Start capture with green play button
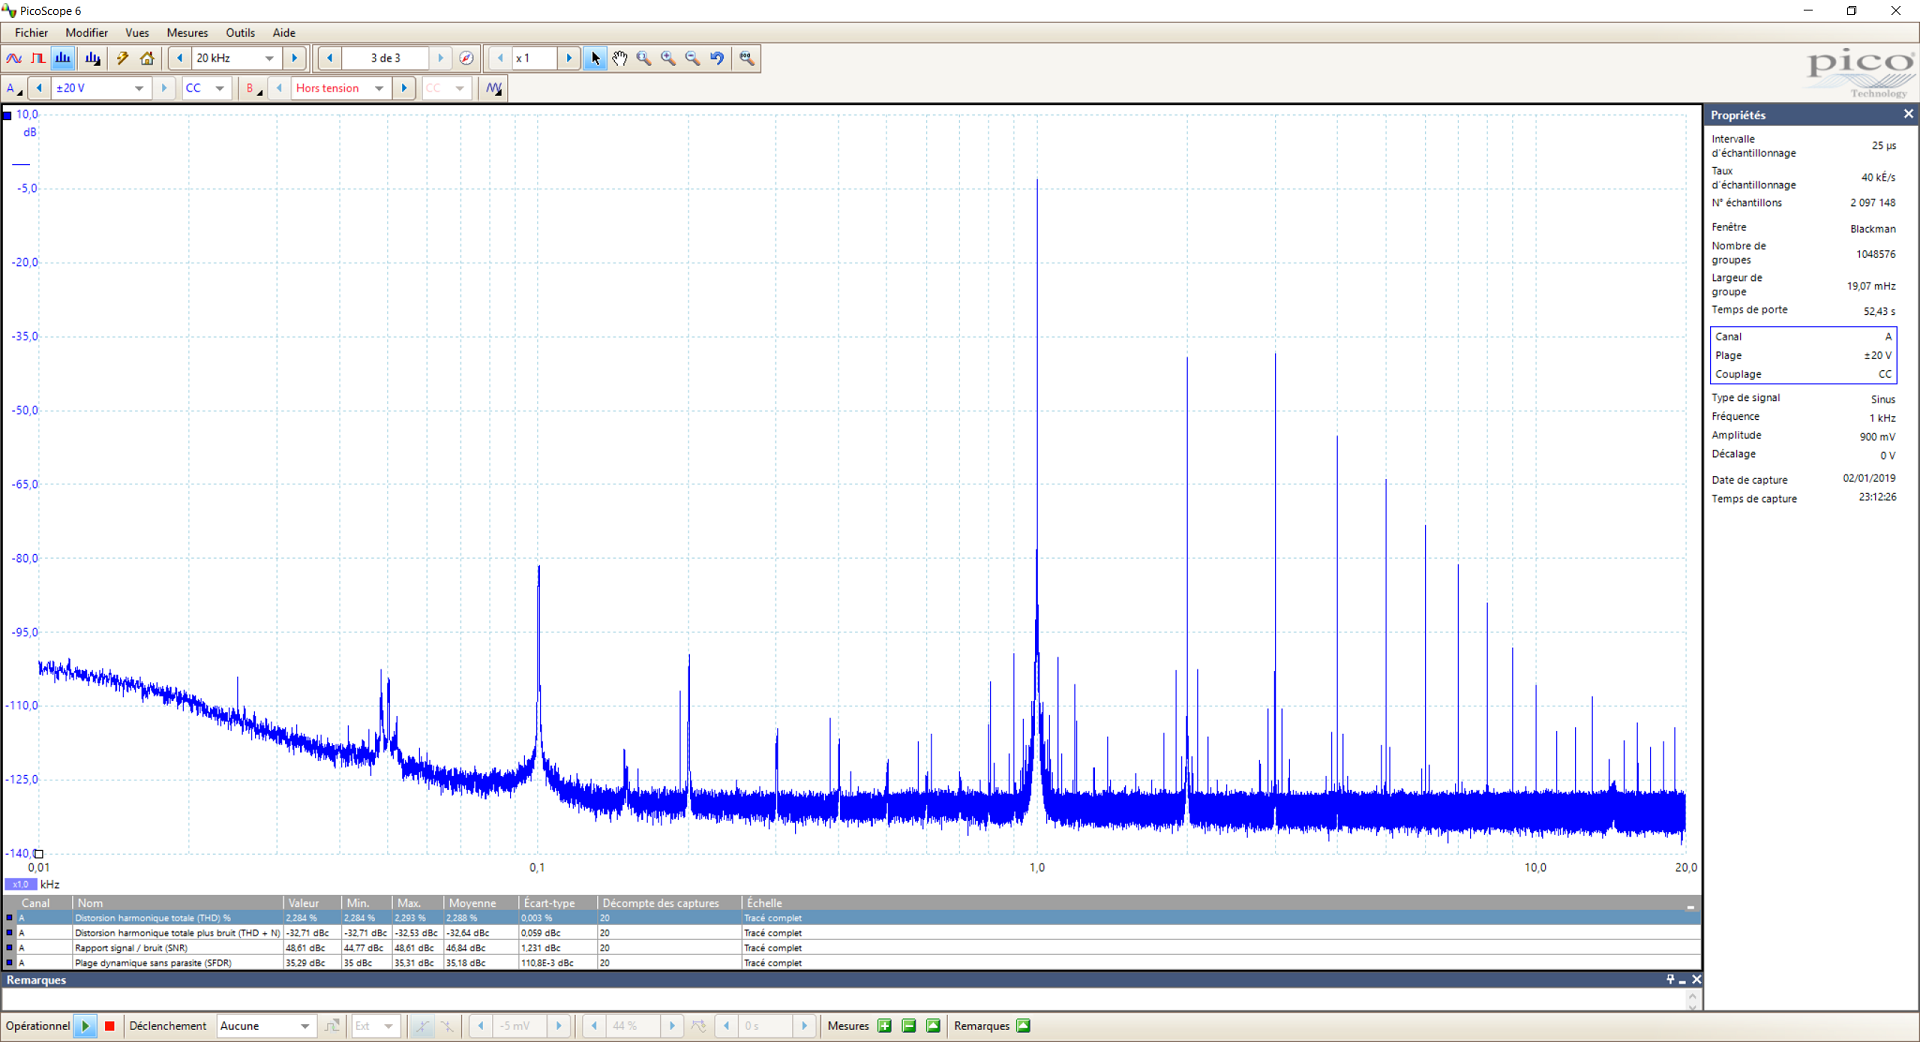Viewport: 1920px width, 1042px height. pyautogui.click(x=86, y=1026)
